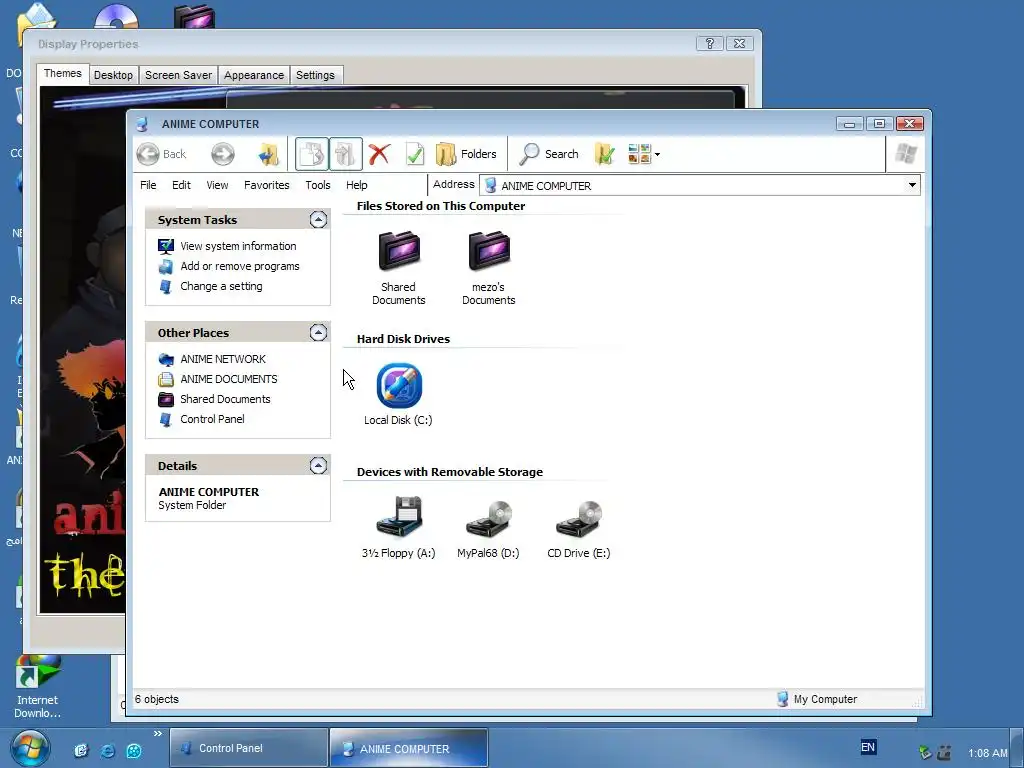Select mezo's Documents folder

click(x=488, y=268)
